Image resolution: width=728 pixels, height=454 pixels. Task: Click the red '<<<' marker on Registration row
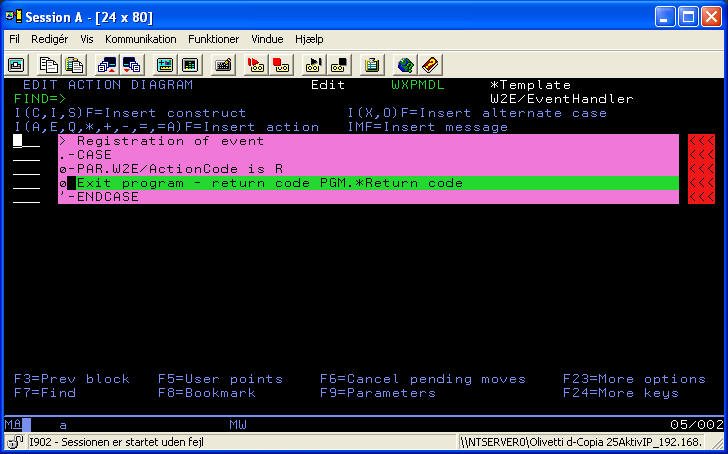click(x=702, y=141)
